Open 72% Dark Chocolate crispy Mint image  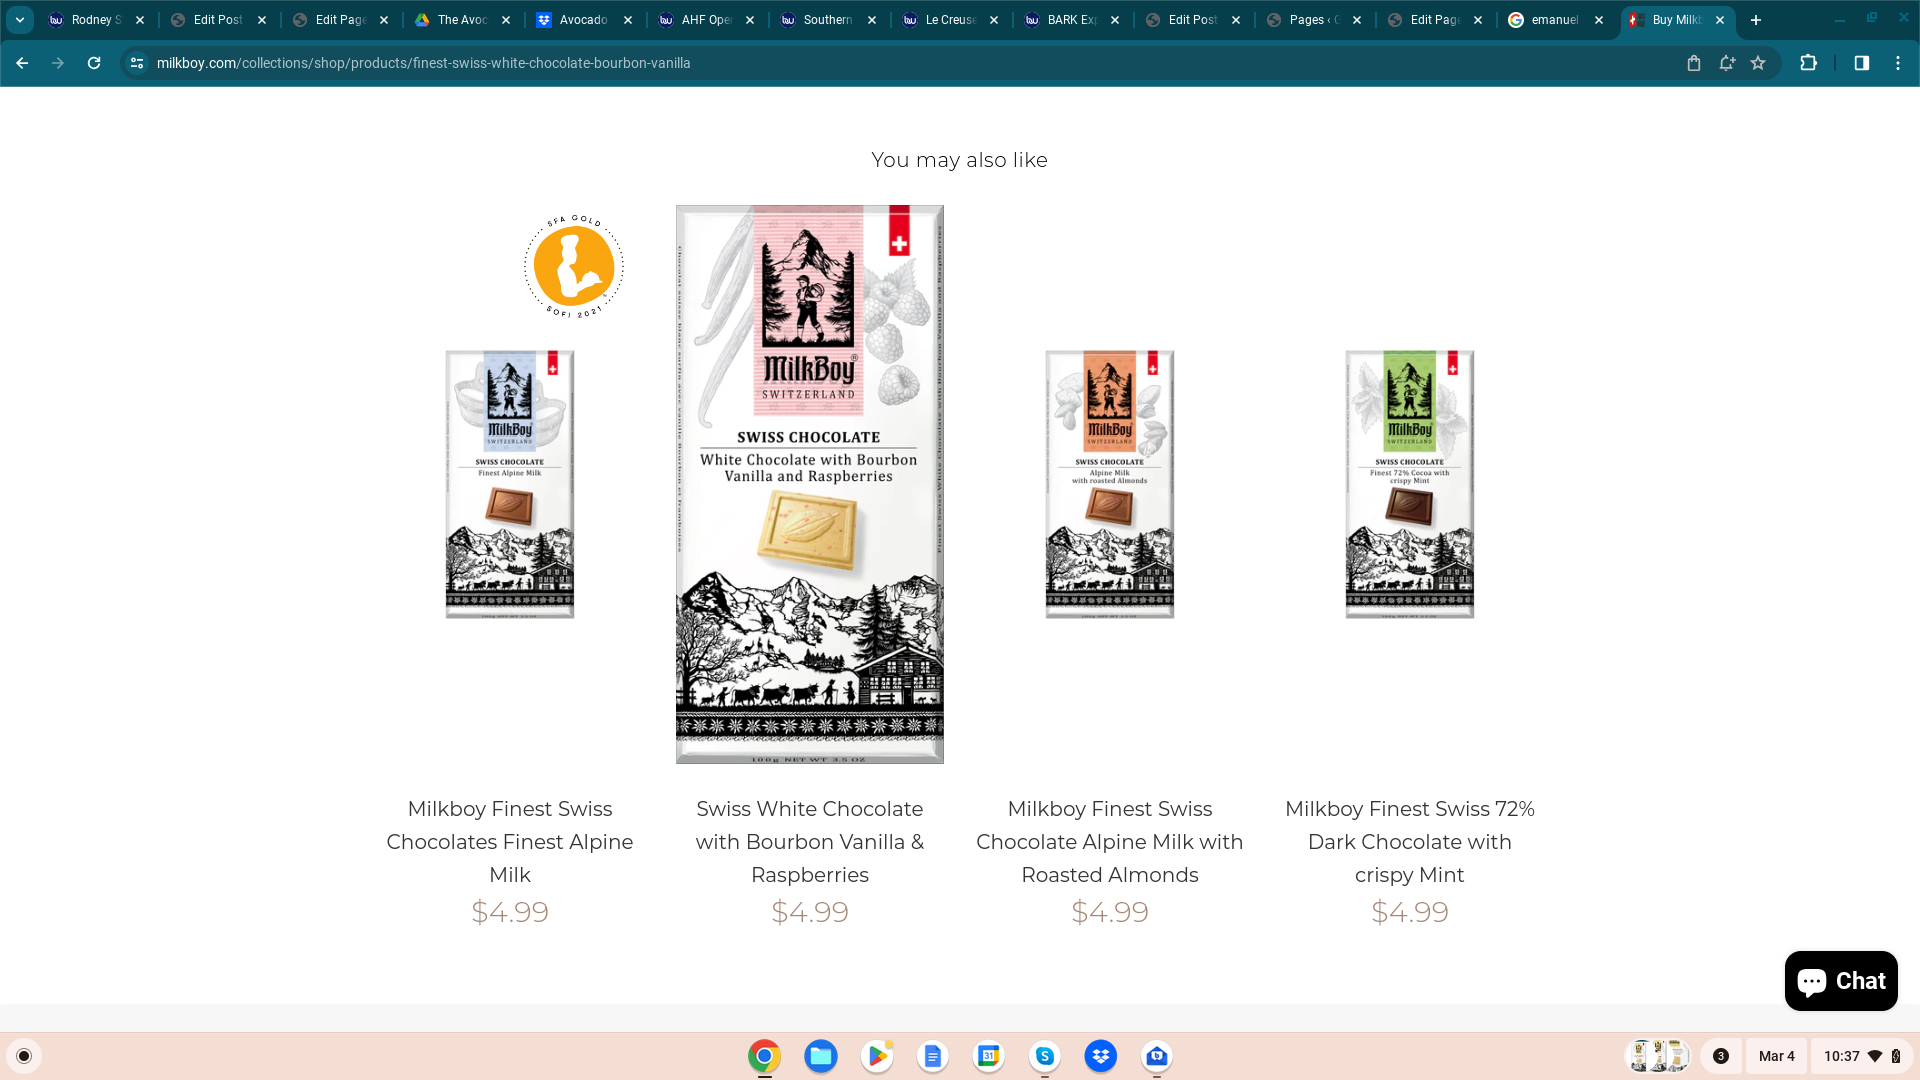pyautogui.click(x=1410, y=484)
